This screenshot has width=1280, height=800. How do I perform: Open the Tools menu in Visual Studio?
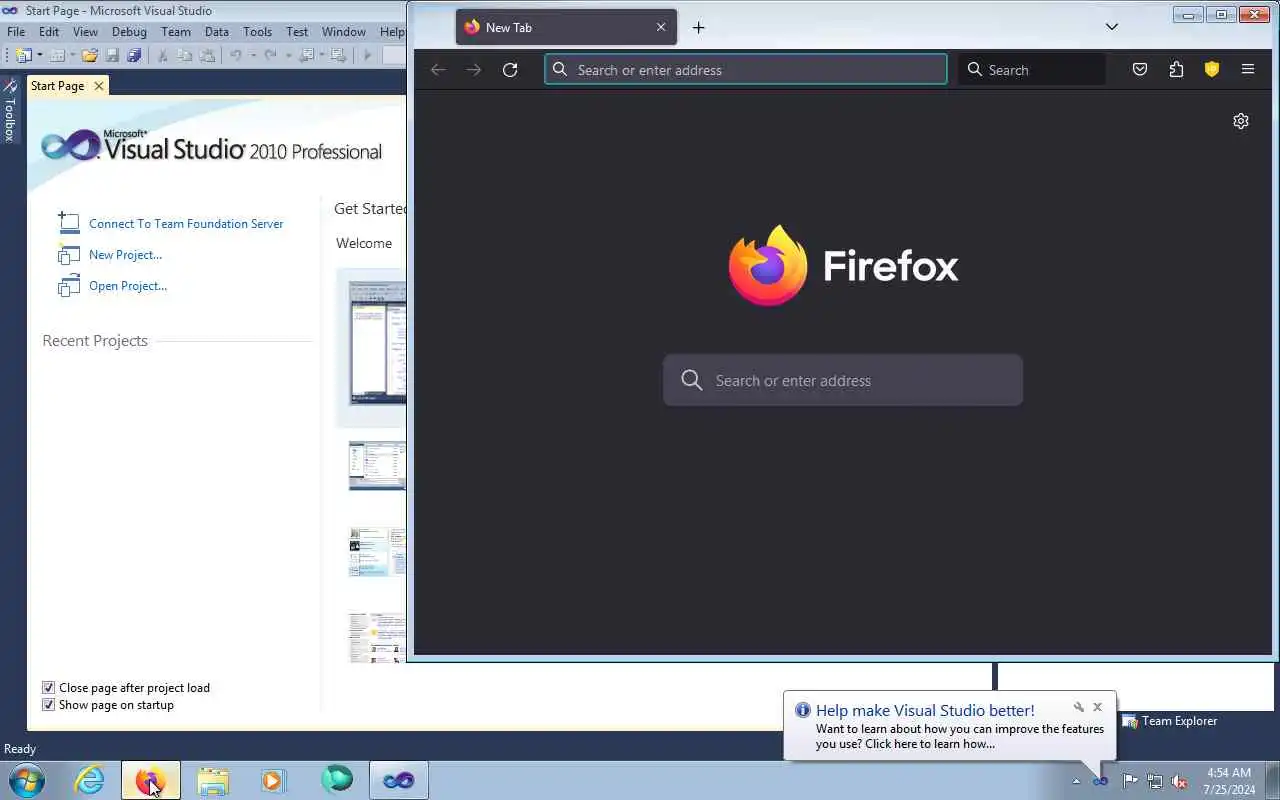257,32
